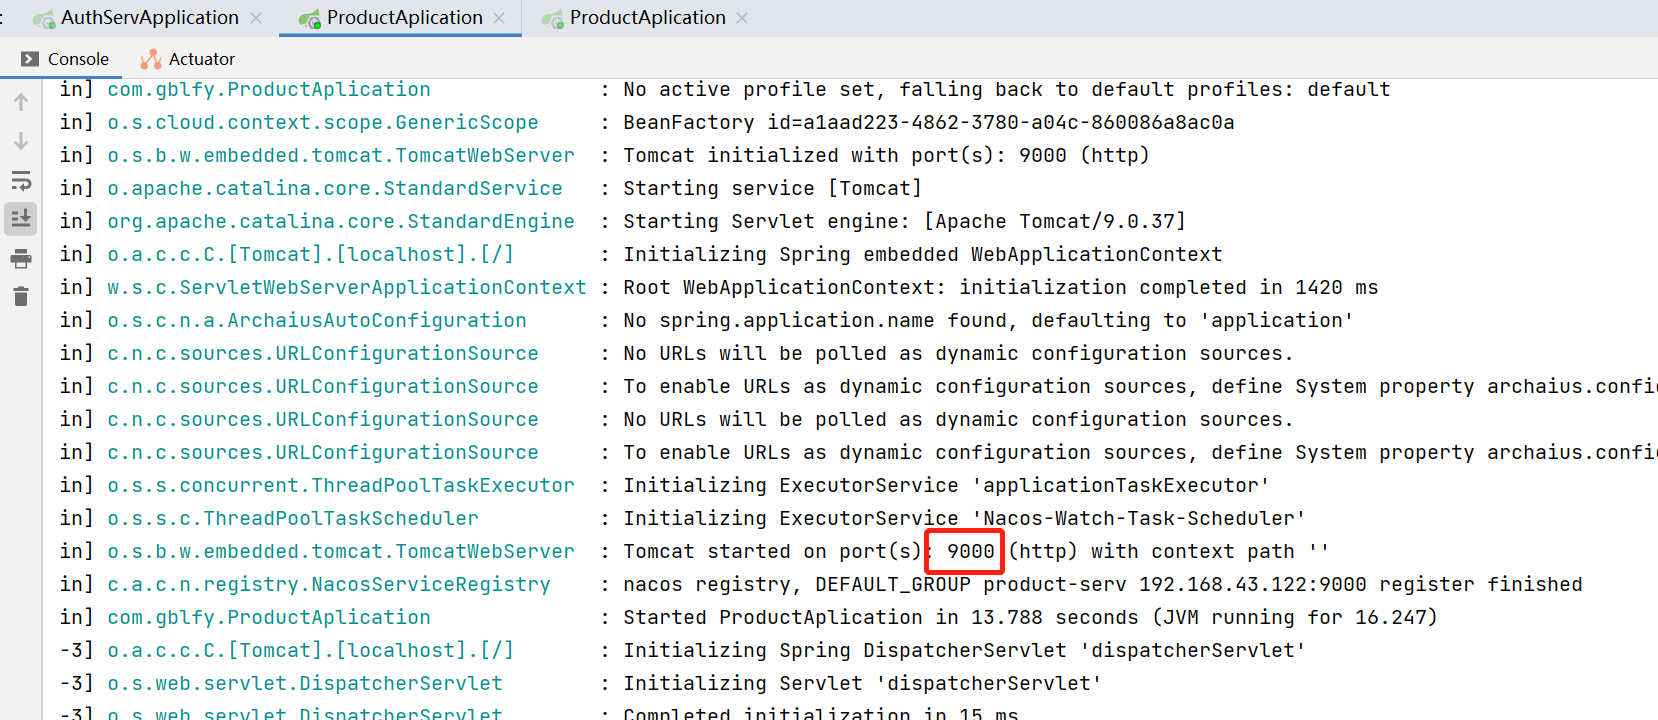This screenshot has height=720, width=1658.
Task: Click 'Started ProductAplication in 13.788 seconds' message
Action: click(x=1030, y=617)
